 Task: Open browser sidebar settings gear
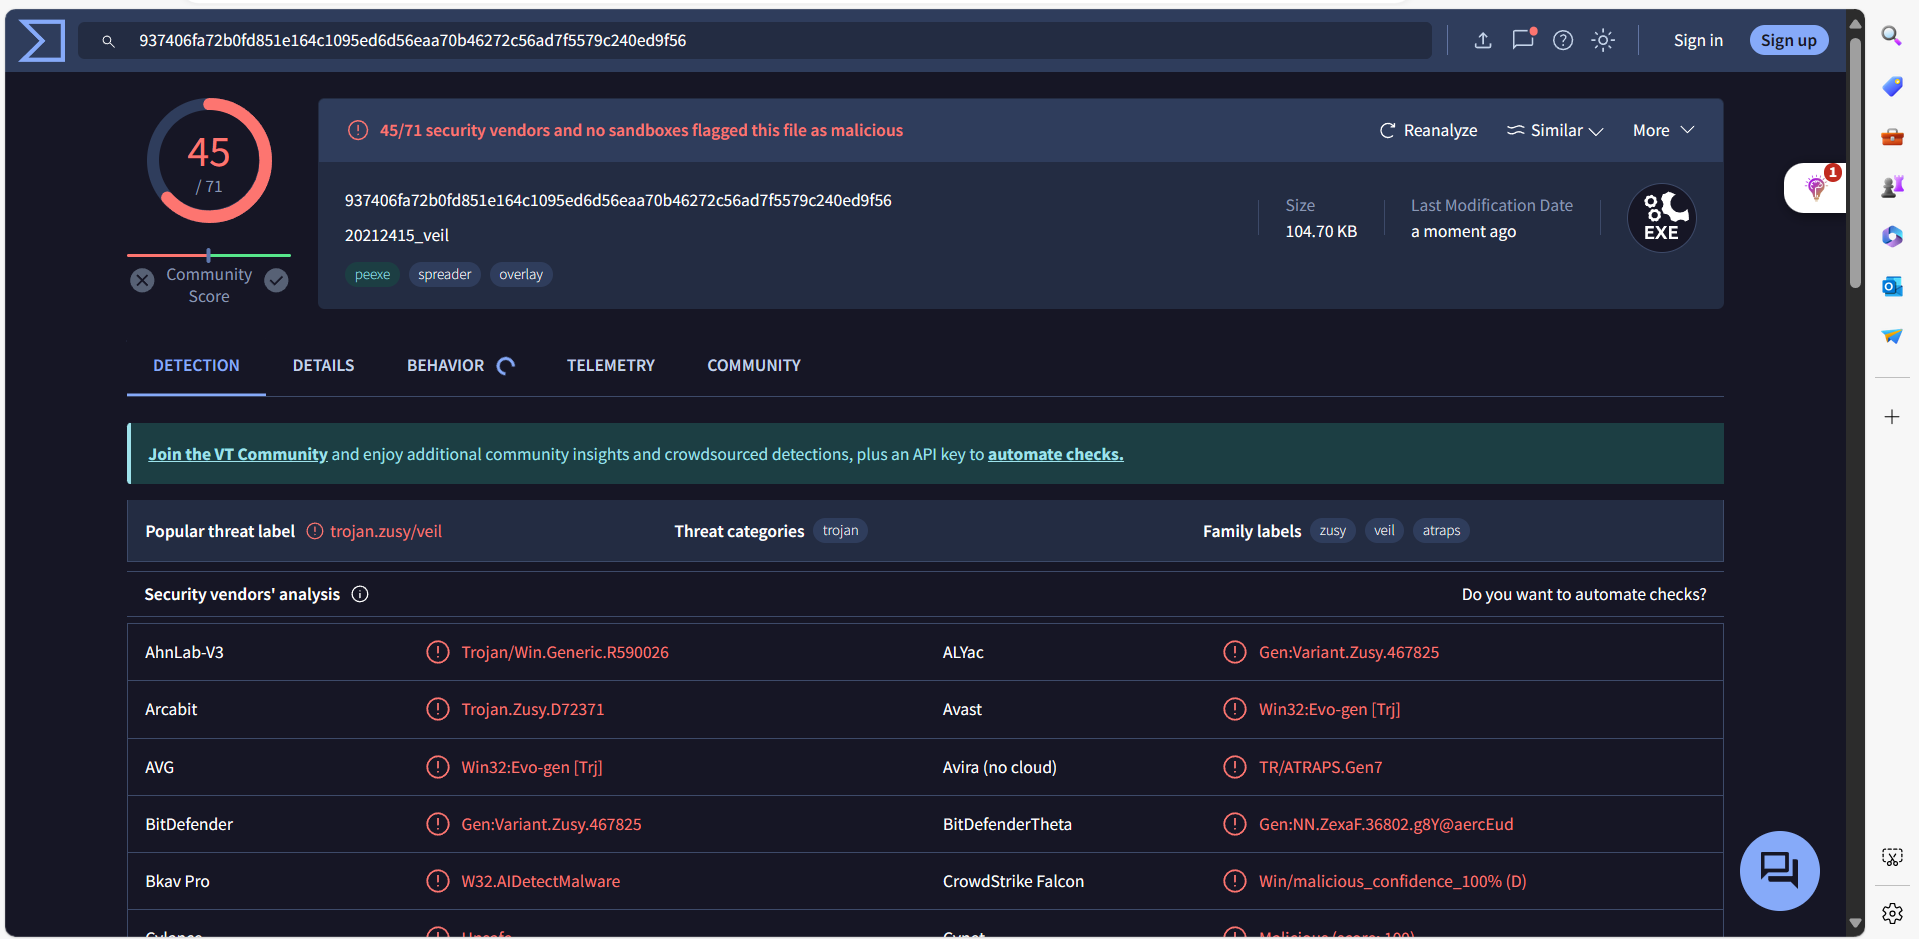(1891, 913)
